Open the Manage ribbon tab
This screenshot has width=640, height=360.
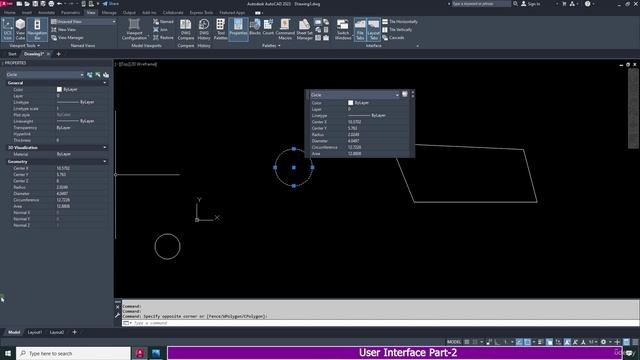(109, 13)
